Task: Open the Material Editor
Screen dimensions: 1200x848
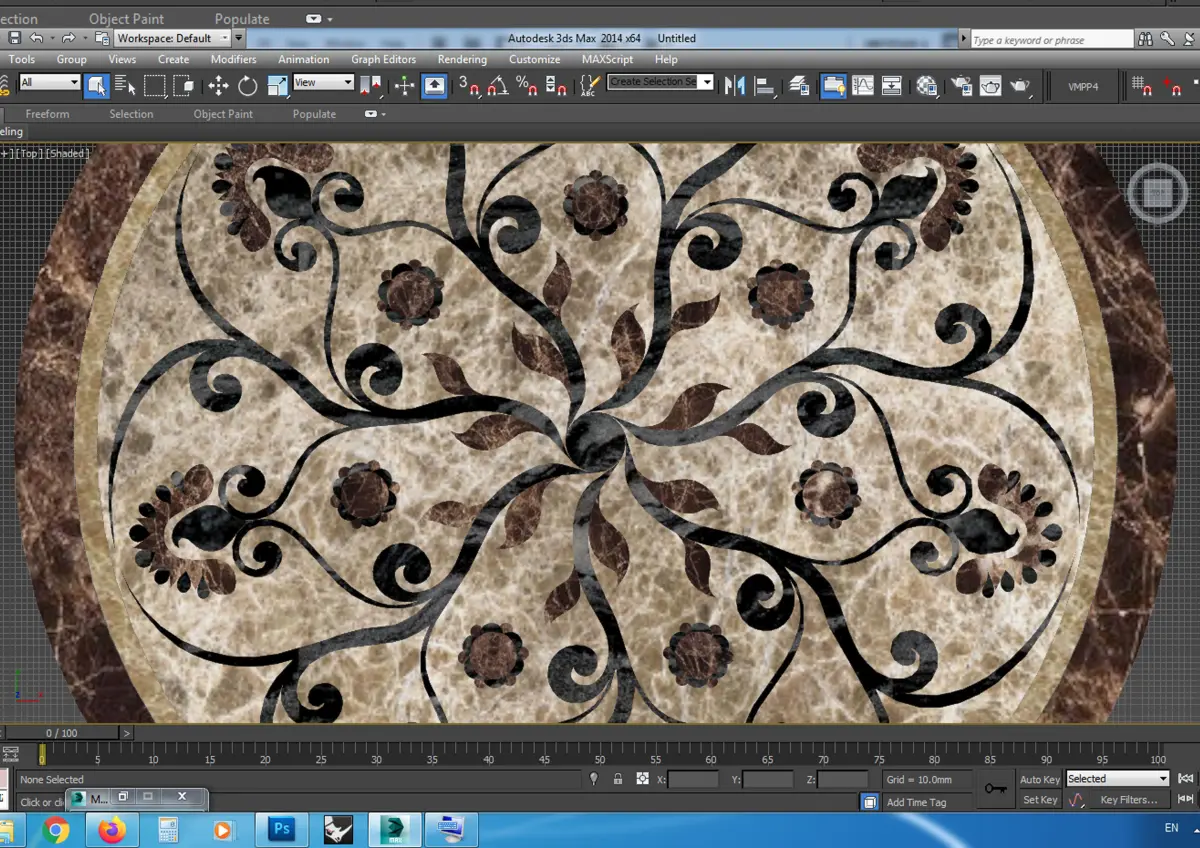Action: tap(927, 86)
